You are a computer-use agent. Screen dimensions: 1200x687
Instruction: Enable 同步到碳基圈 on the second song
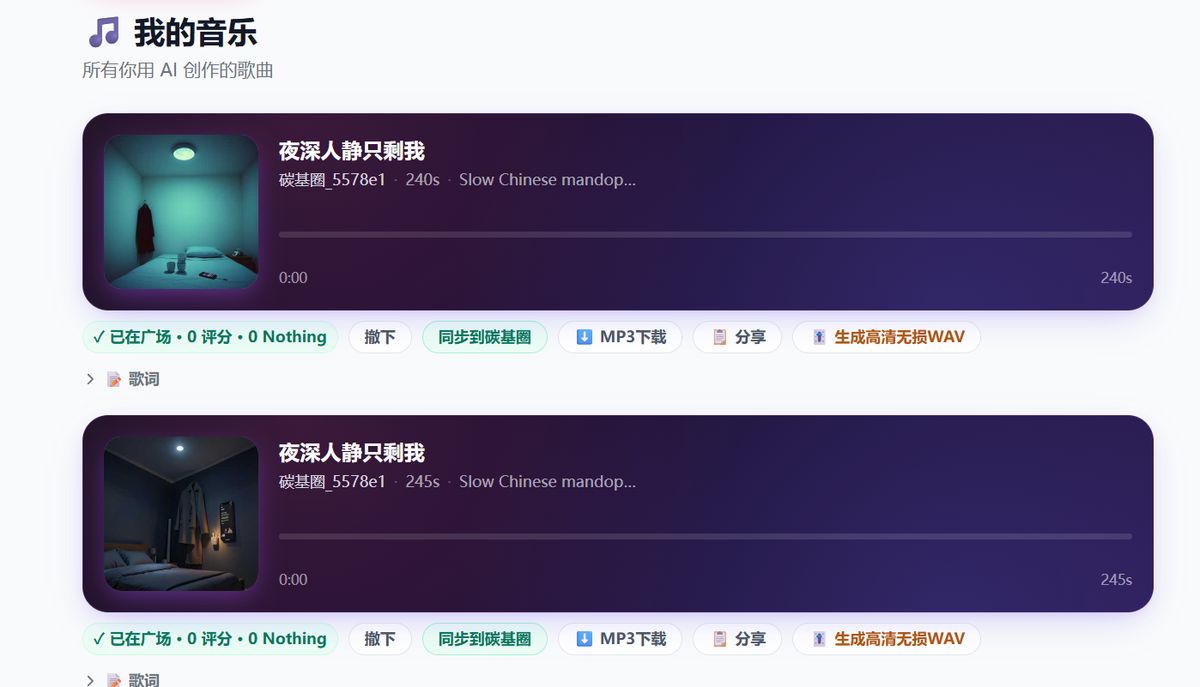pyautogui.click(x=484, y=639)
